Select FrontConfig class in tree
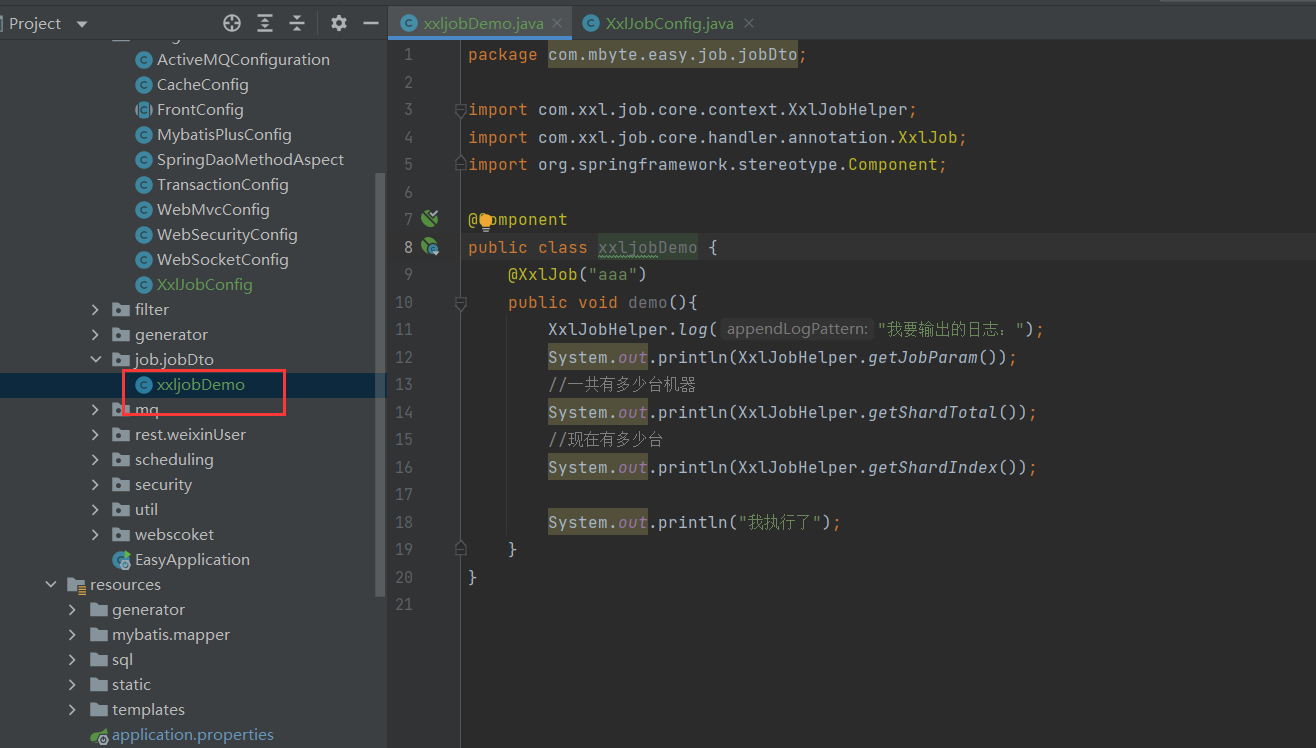 click(x=200, y=109)
